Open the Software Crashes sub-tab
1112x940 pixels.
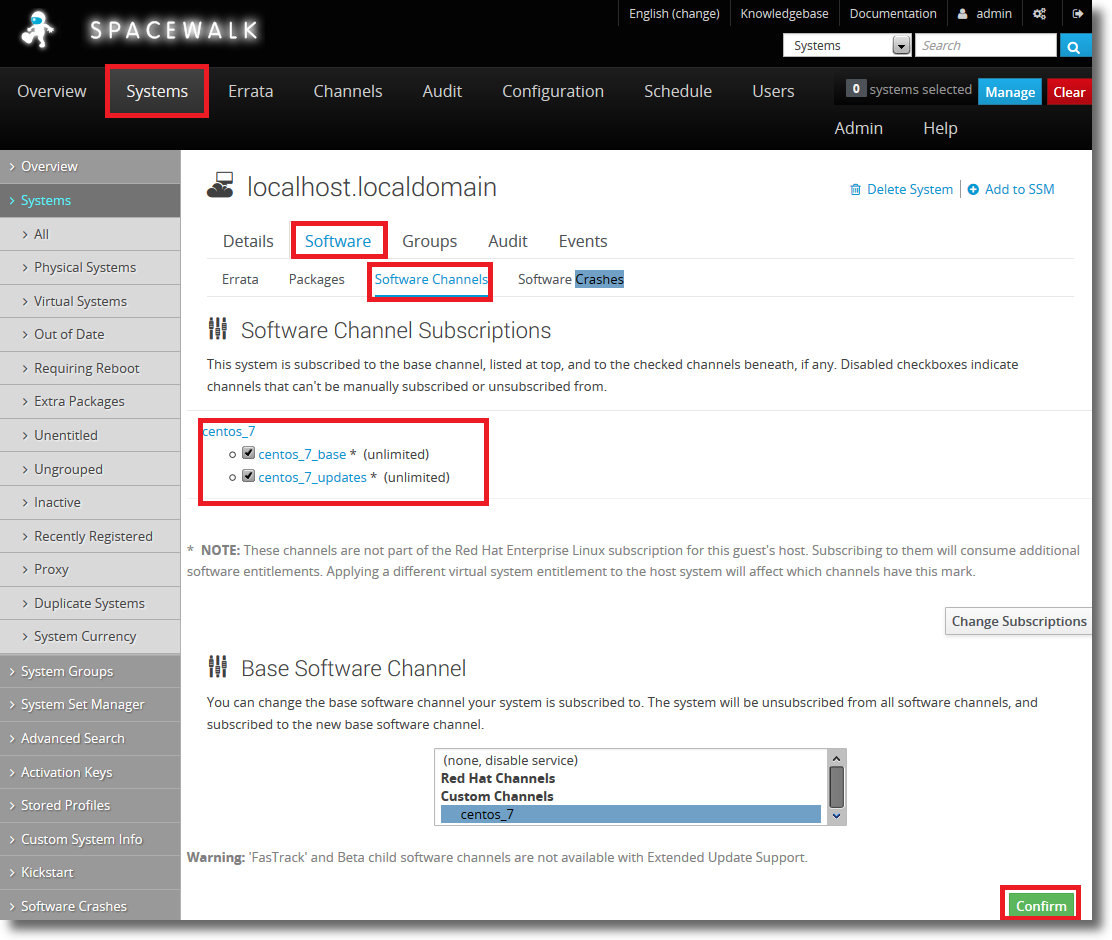tap(571, 280)
